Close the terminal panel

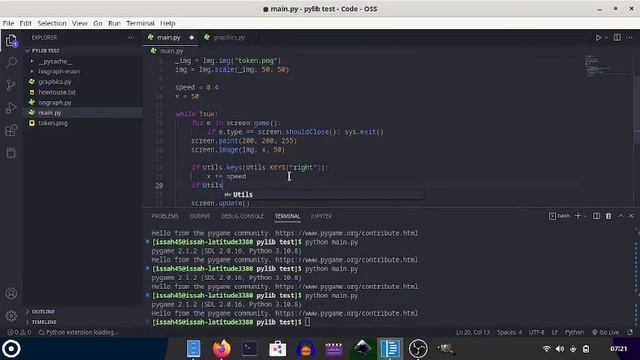631,216
